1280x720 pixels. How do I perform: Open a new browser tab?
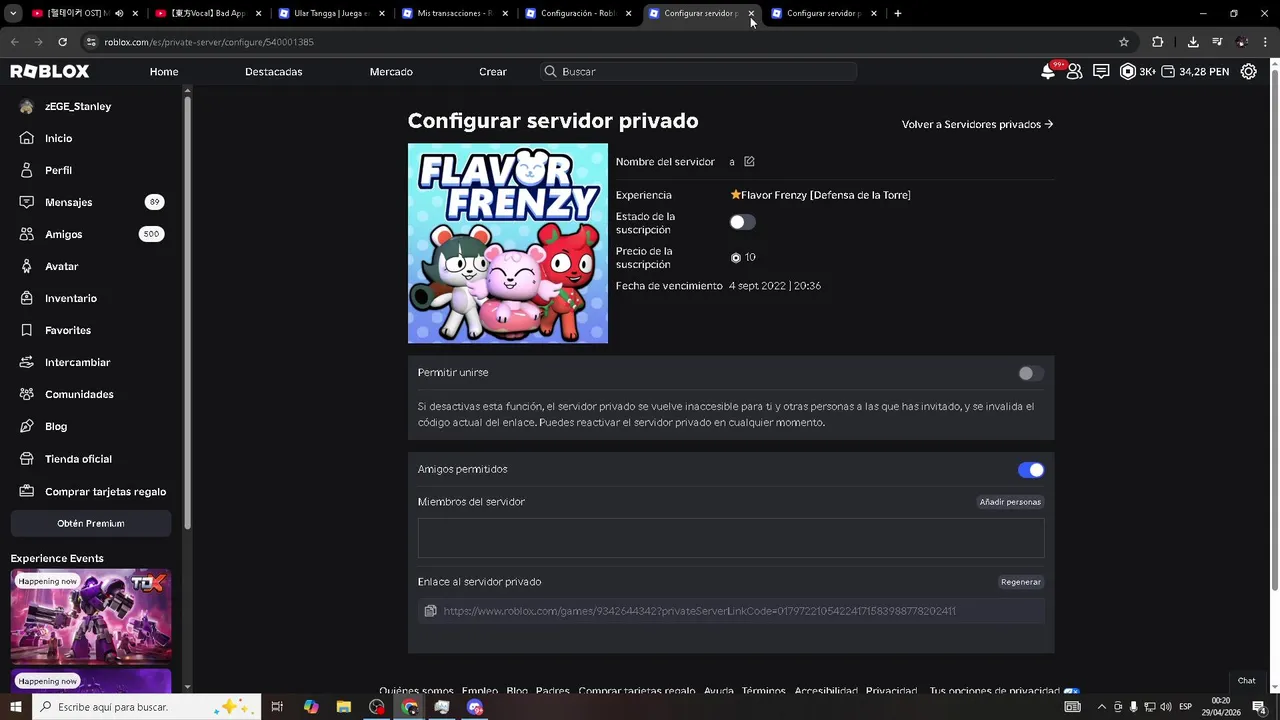click(898, 13)
